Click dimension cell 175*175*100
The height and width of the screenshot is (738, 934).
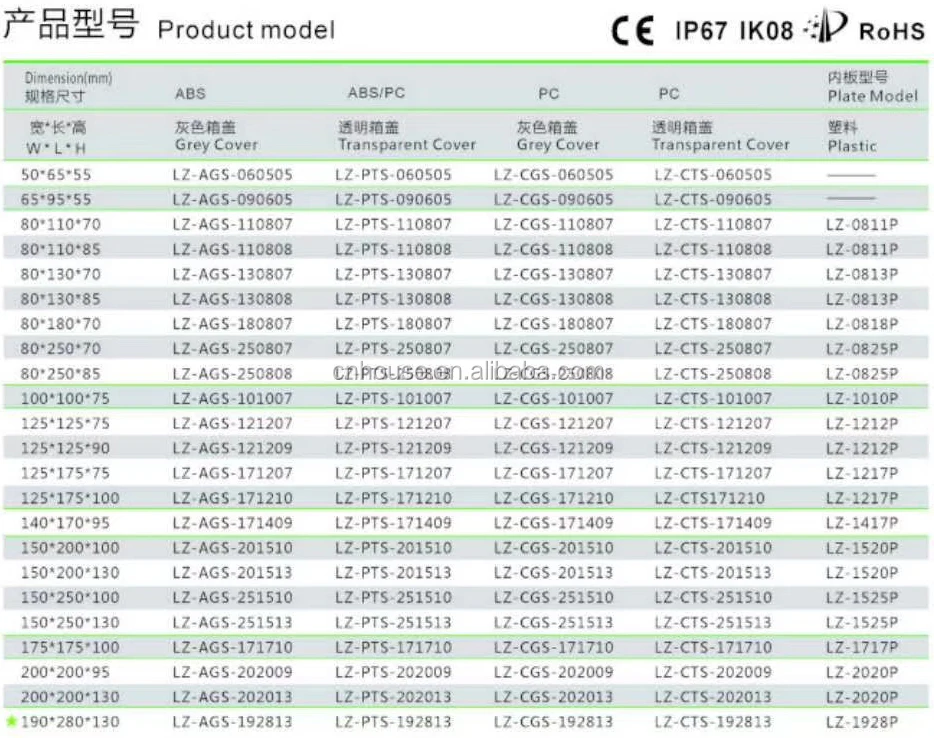tap(70, 648)
